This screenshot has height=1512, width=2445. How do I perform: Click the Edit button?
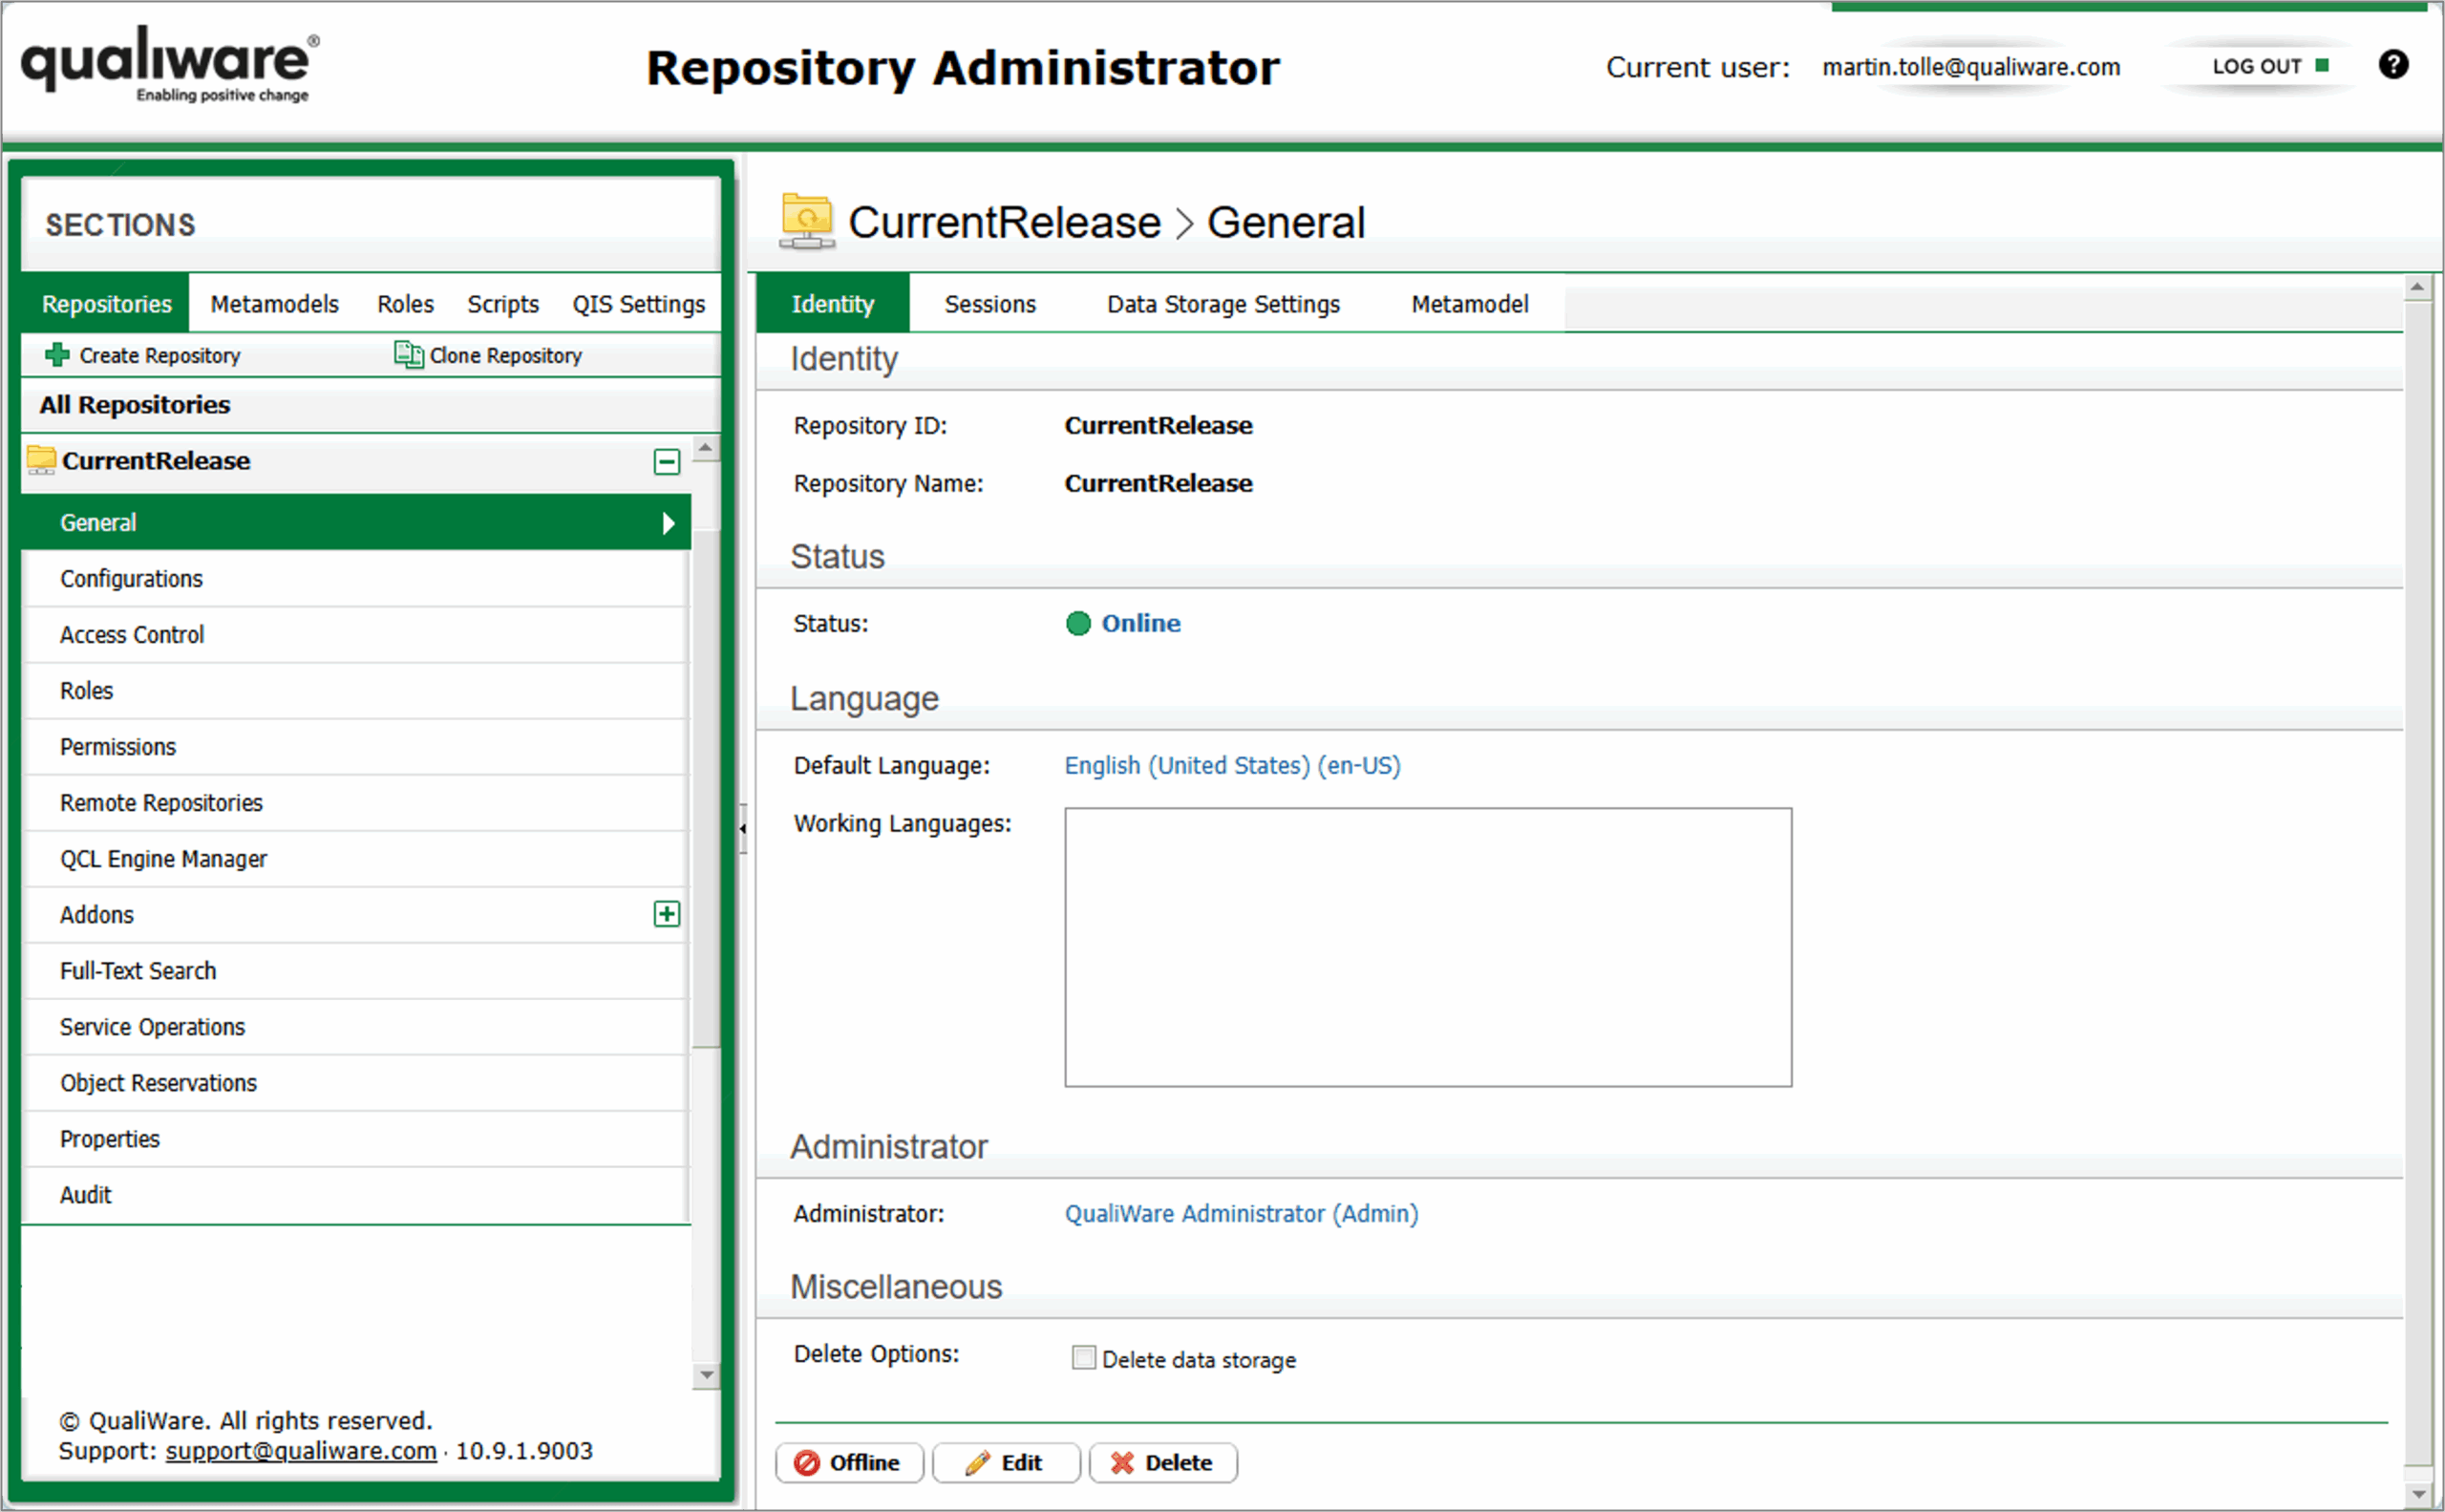(1006, 1463)
